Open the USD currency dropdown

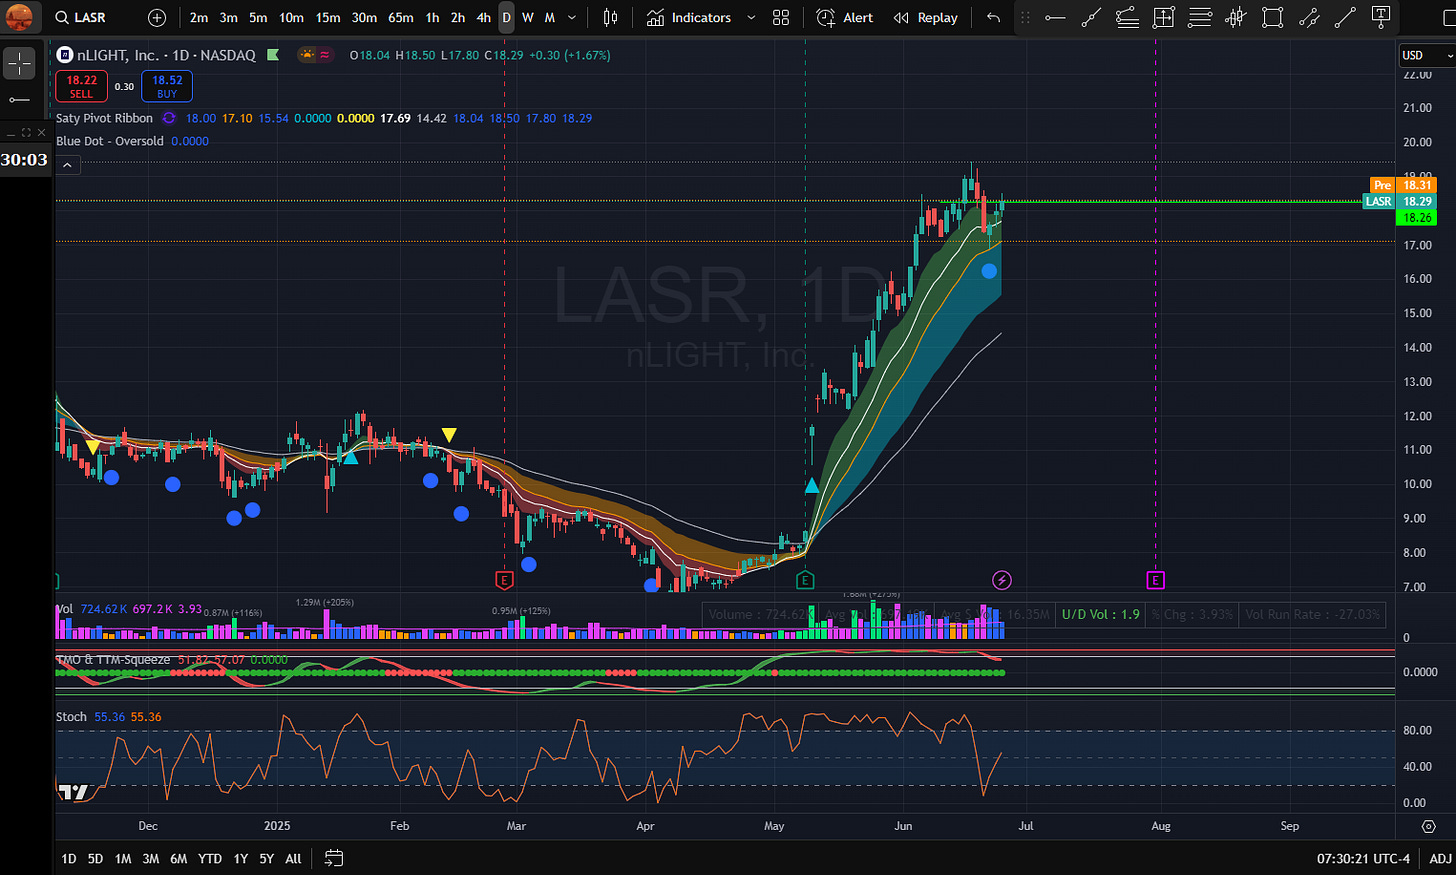pos(1427,55)
